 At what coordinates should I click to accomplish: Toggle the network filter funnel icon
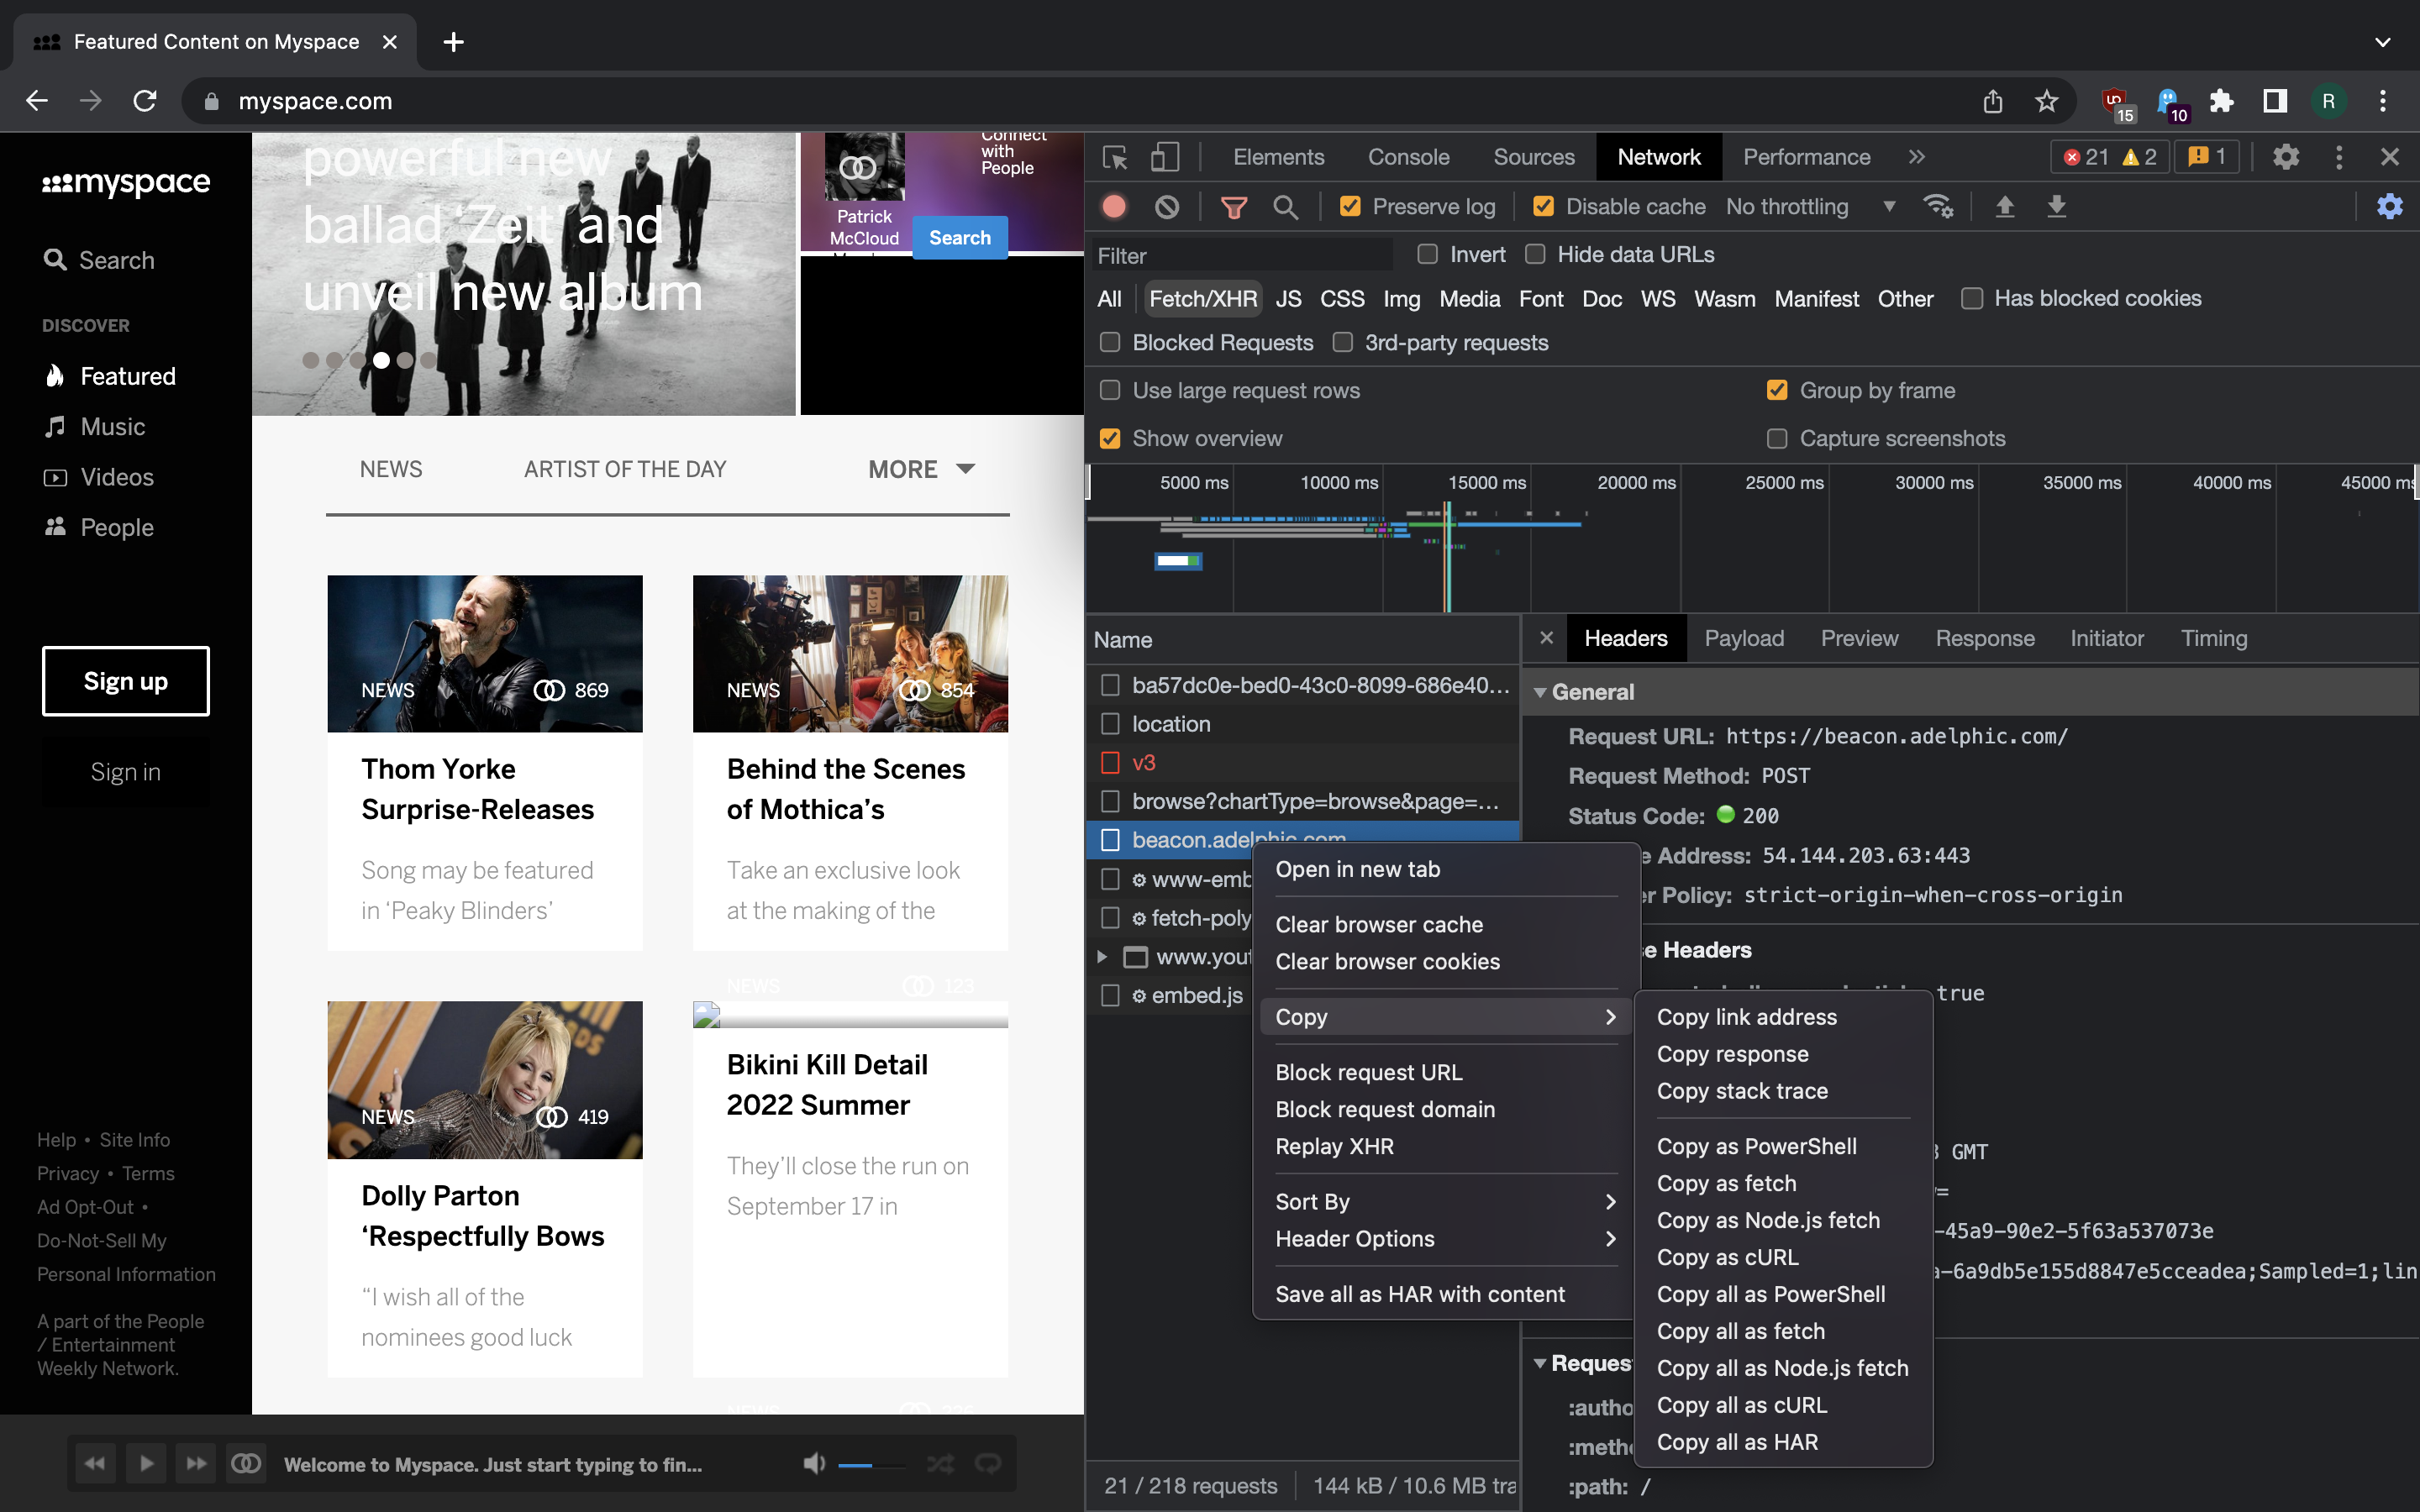(1233, 207)
